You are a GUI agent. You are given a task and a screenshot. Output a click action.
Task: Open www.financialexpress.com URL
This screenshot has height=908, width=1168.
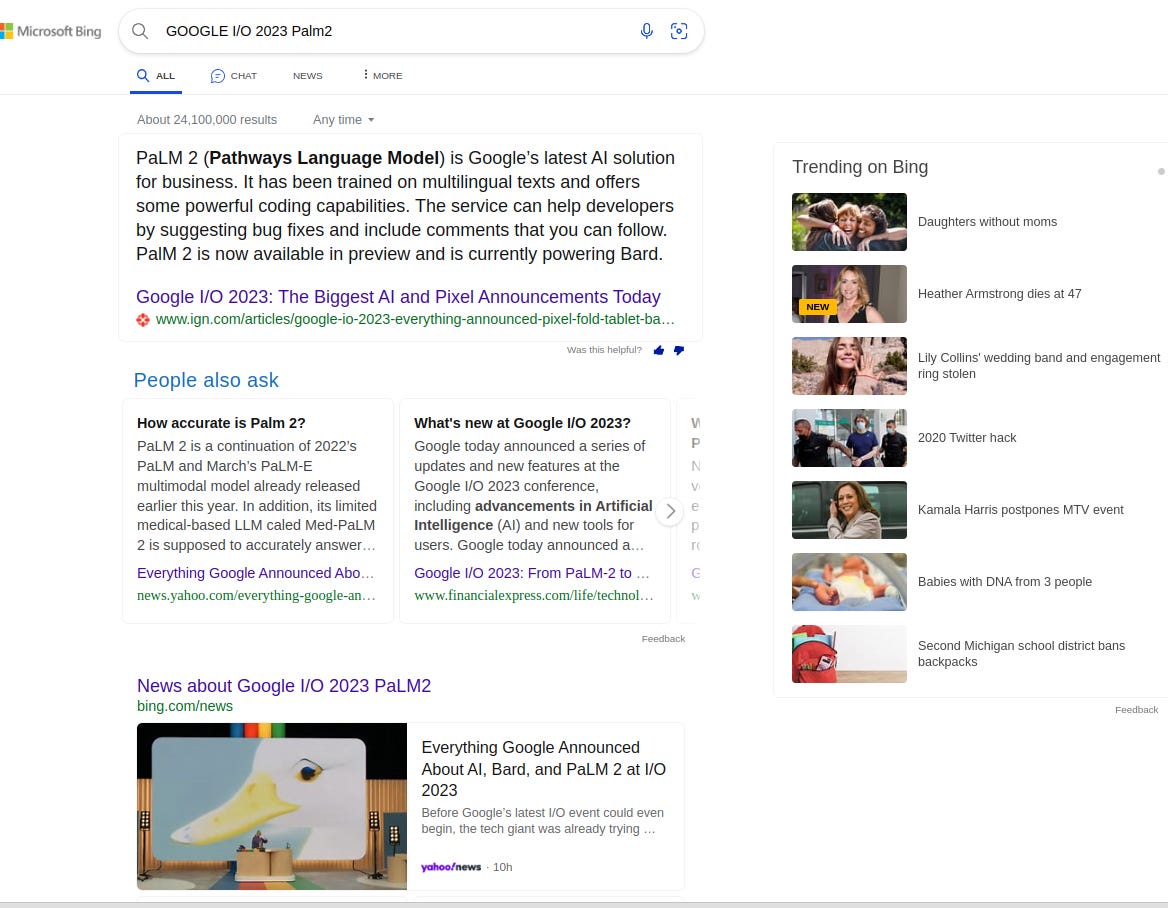tap(534, 596)
